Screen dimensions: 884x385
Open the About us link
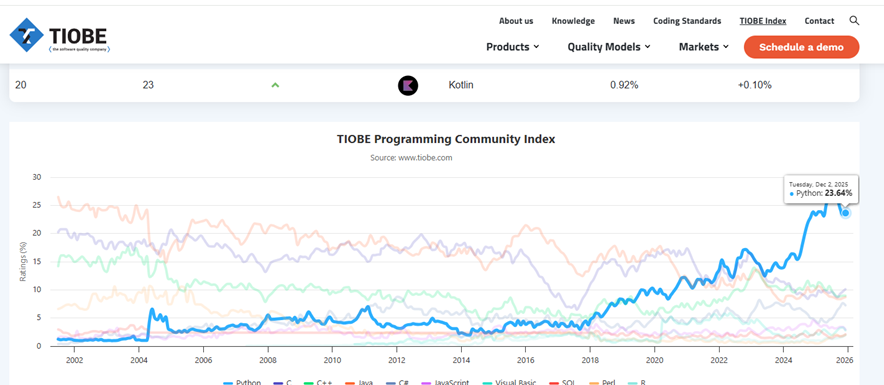coord(516,21)
